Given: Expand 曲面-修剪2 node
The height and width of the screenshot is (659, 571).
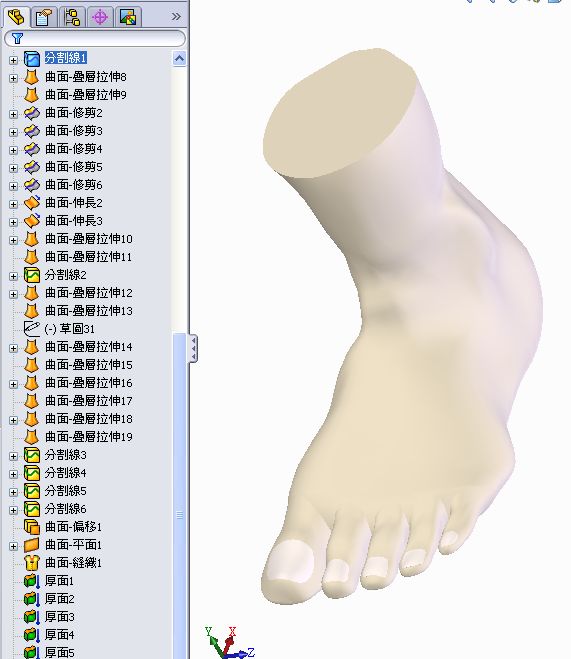Looking at the screenshot, I should click(x=13, y=114).
